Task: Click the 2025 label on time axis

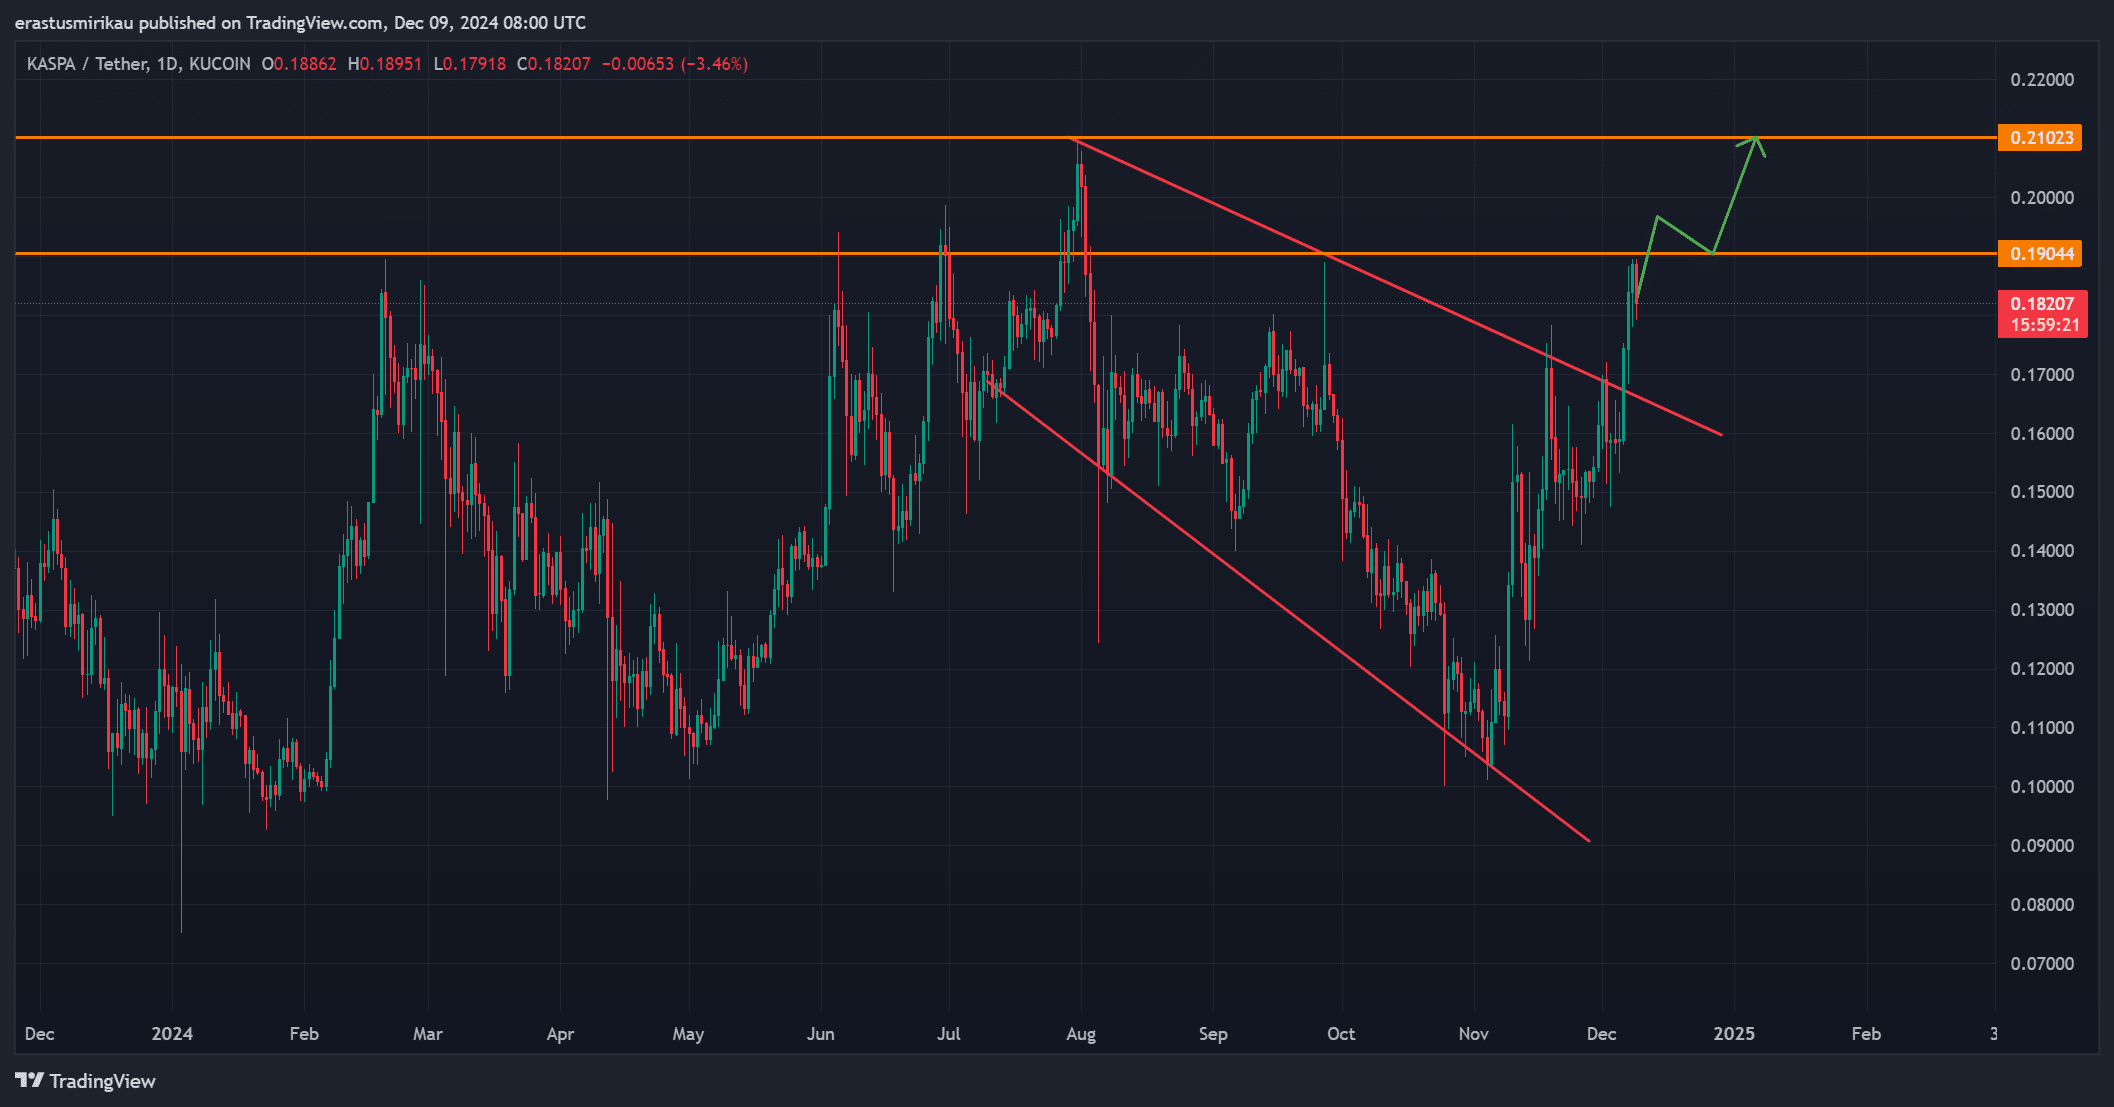Action: point(1734,1034)
